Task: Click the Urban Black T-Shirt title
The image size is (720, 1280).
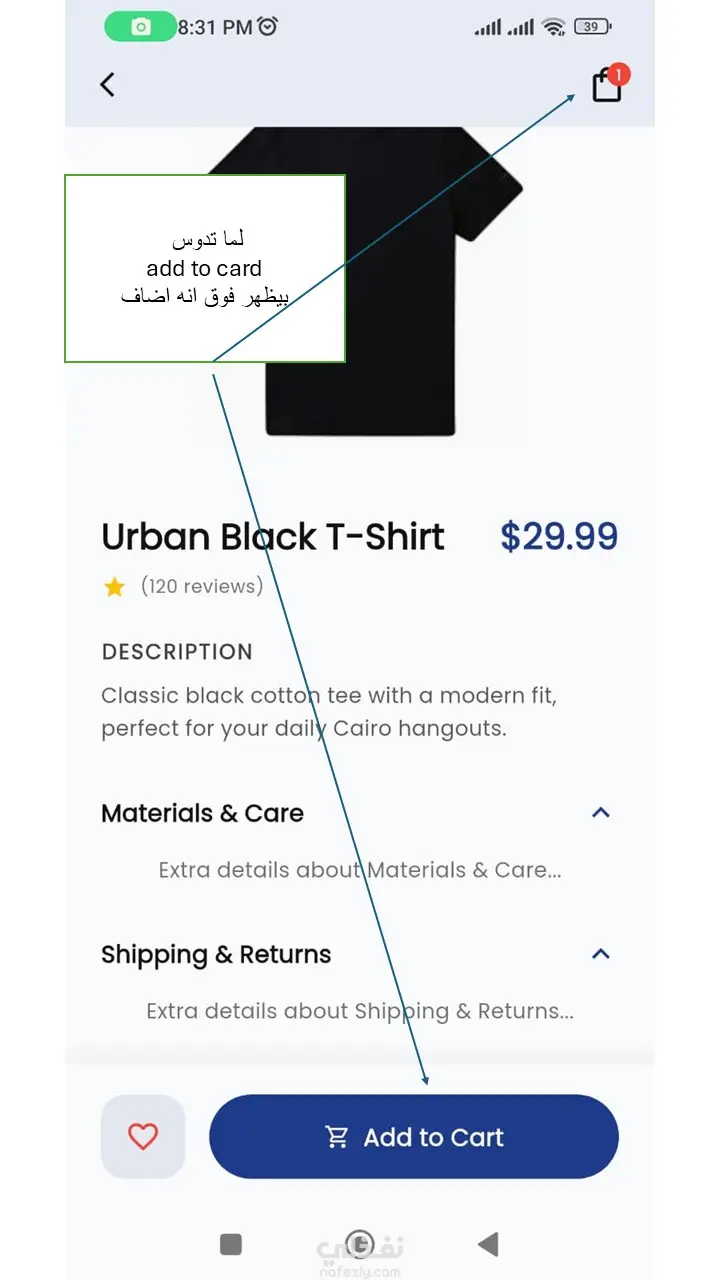Action: tap(272, 537)
